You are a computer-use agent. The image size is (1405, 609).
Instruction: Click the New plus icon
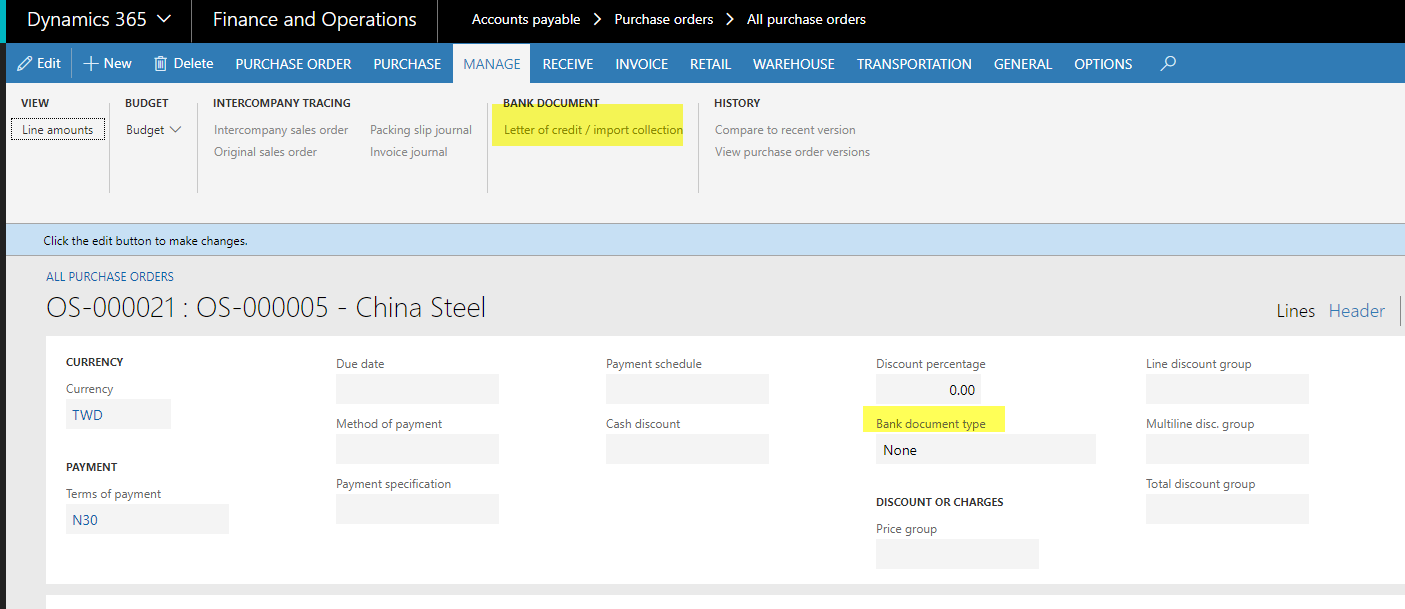click(x=91, y=63)
